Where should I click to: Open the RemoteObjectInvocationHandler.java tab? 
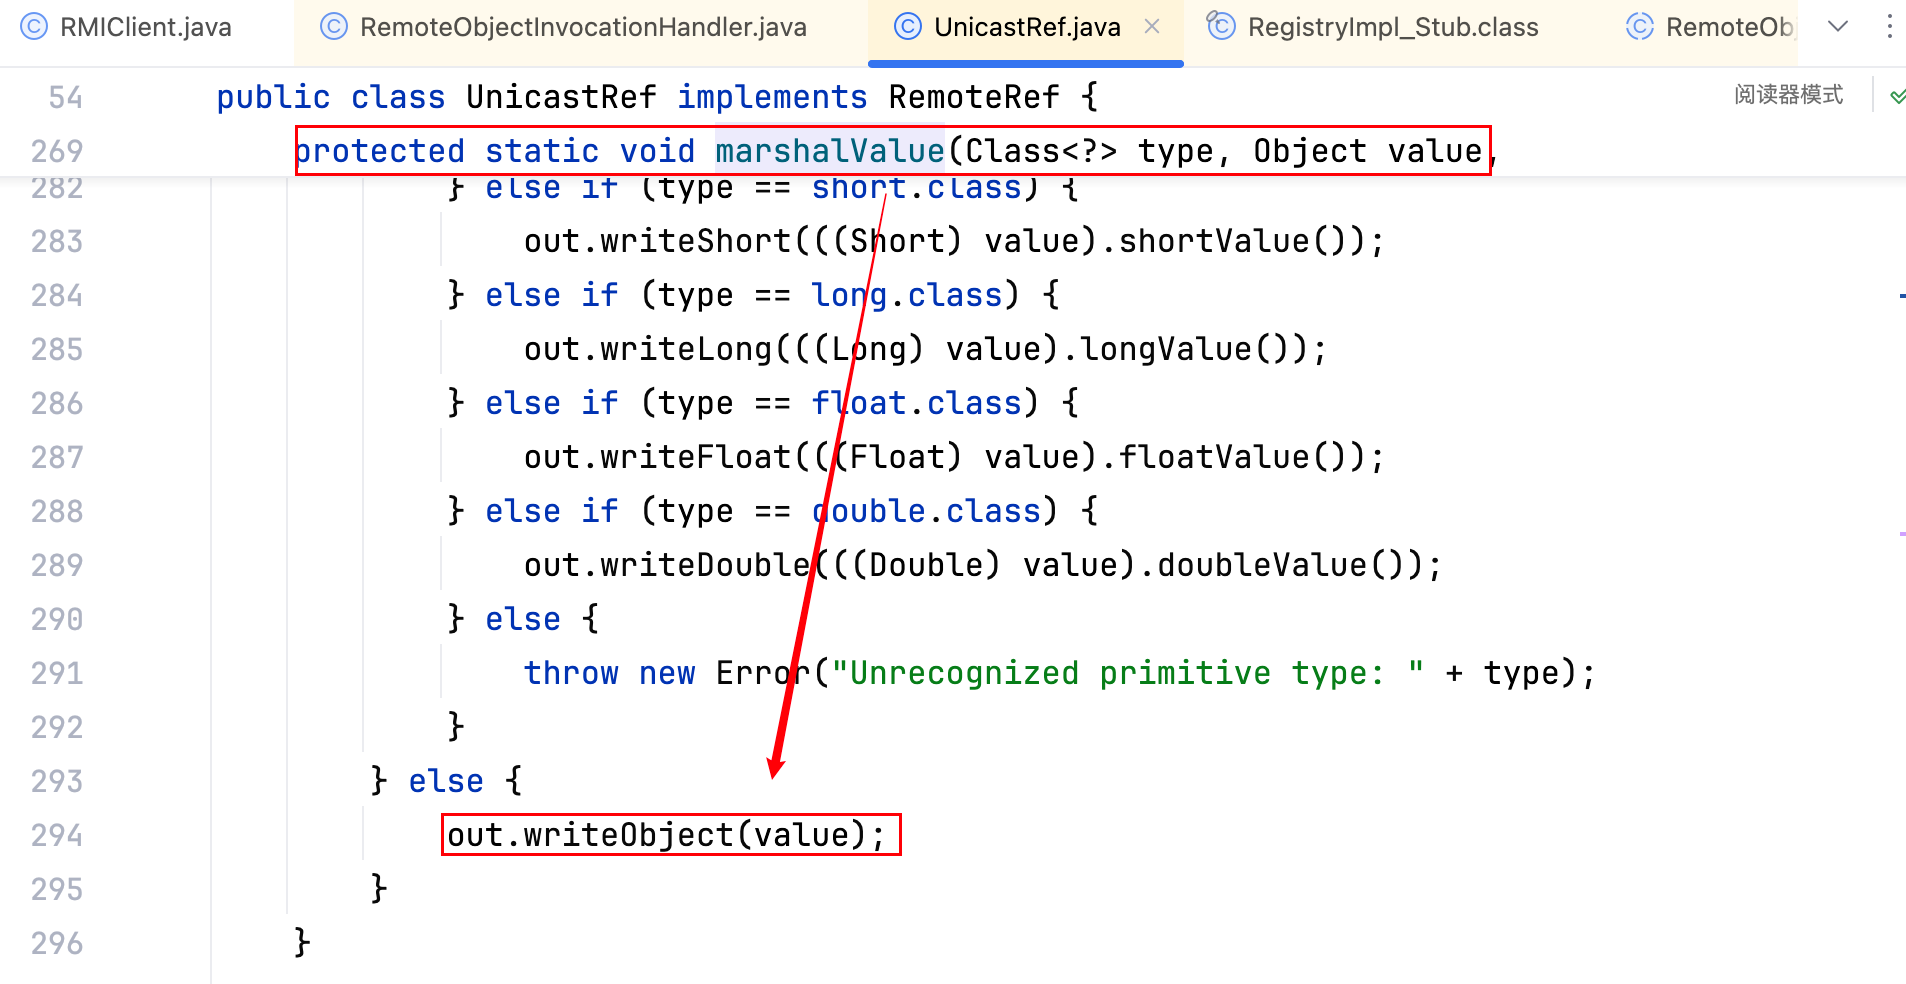[582, 27]
